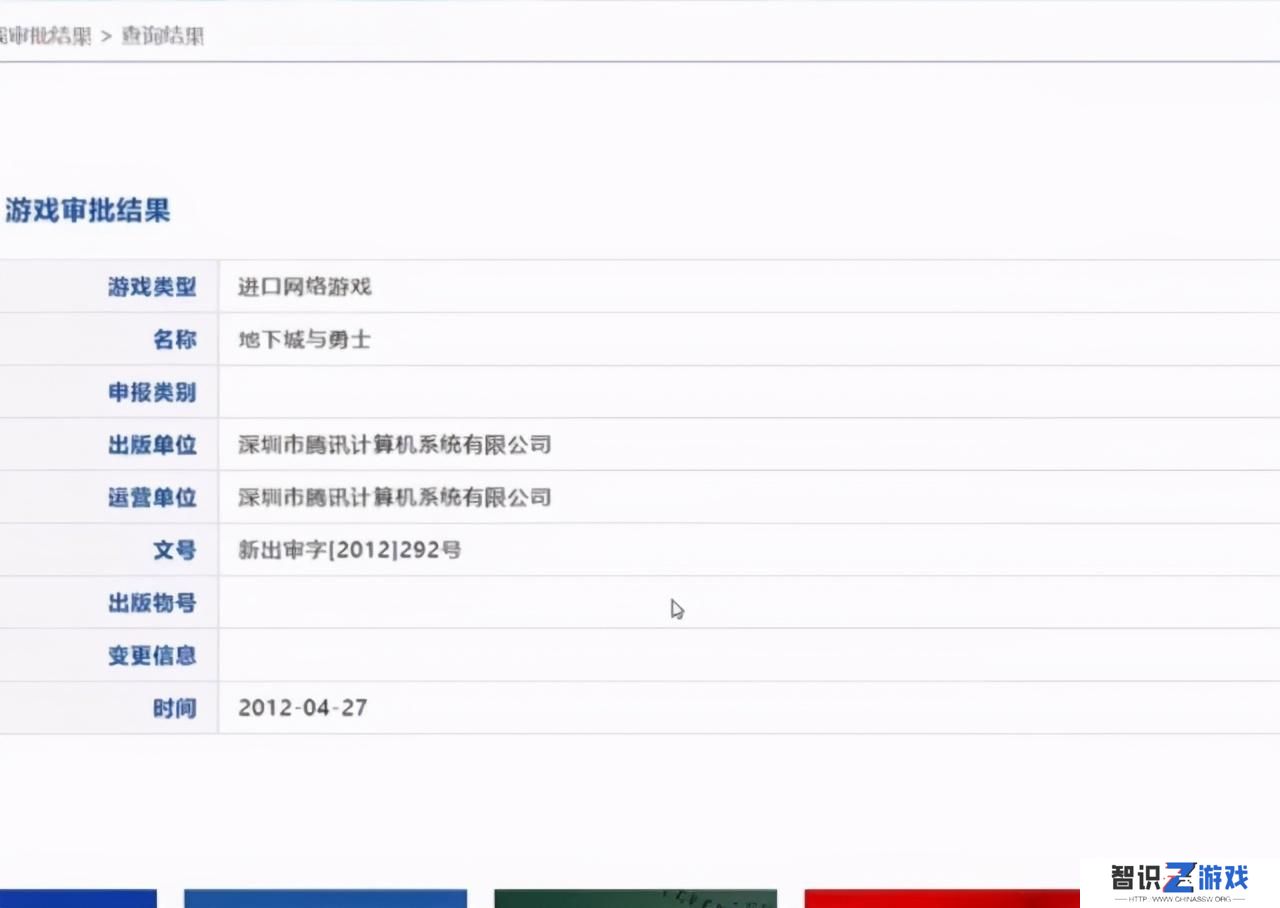Select the 游戏审批结果 heading
Viewport: 1280px width, 908px height.
tap(88, 210)
